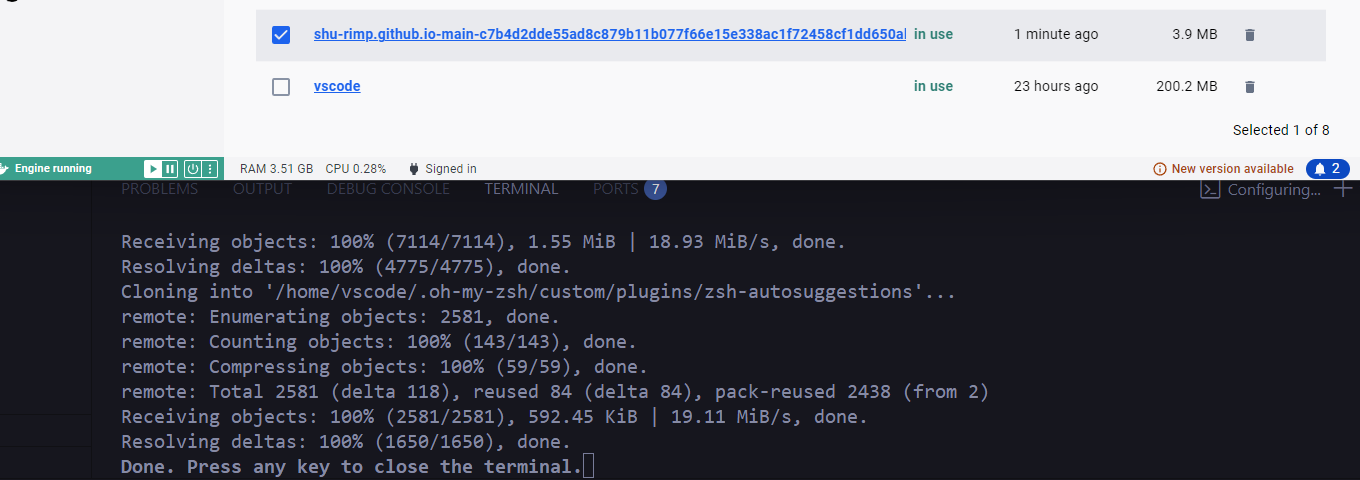This screenshot has width=1360, height=480.
Task: Check the vscode volume checkbox
Action: click(281, 87)
